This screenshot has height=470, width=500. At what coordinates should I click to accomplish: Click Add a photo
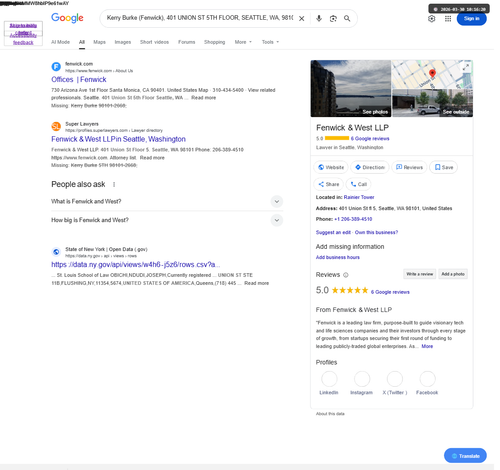[453, 274]
